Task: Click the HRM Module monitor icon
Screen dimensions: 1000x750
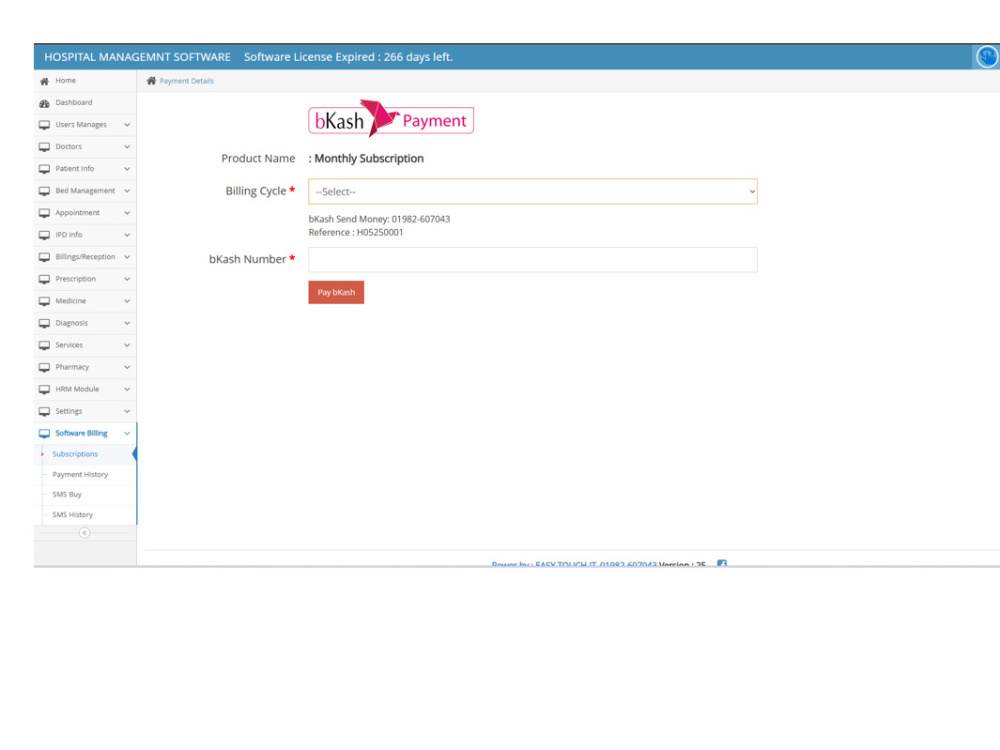Action: (x=44, y=390)
